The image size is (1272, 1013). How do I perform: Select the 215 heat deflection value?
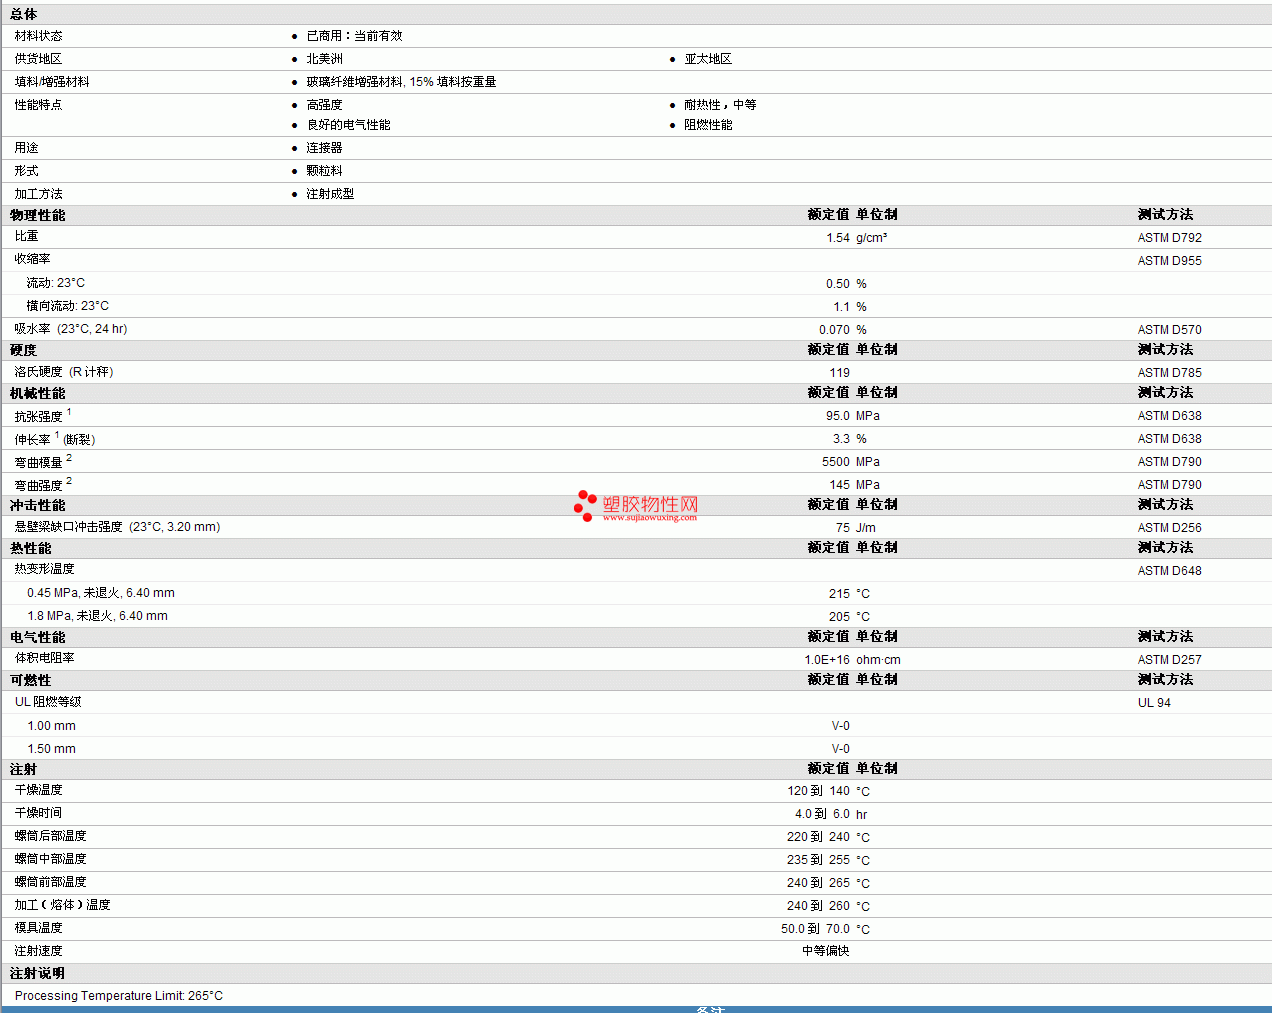(840, 594)
